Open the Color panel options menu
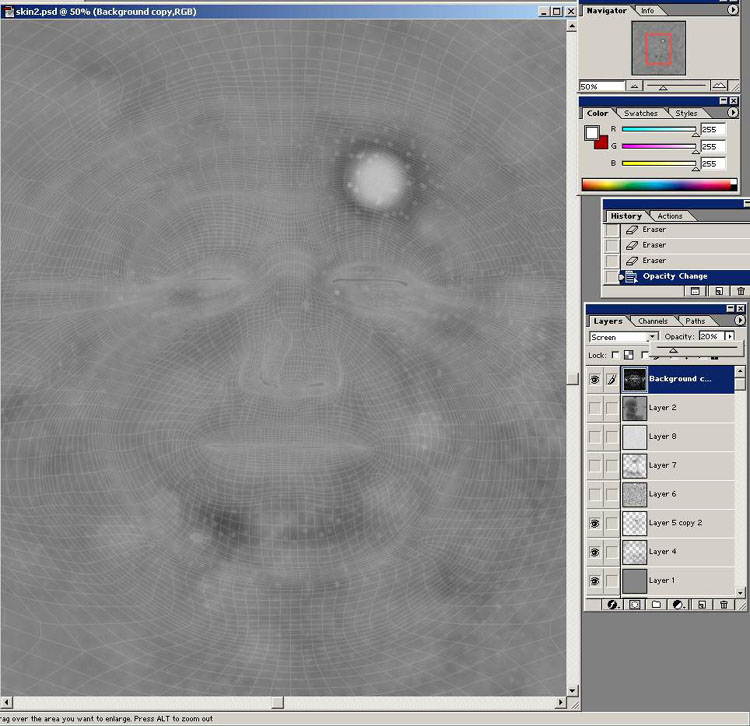750x726 pixels. tap(733, 113)
